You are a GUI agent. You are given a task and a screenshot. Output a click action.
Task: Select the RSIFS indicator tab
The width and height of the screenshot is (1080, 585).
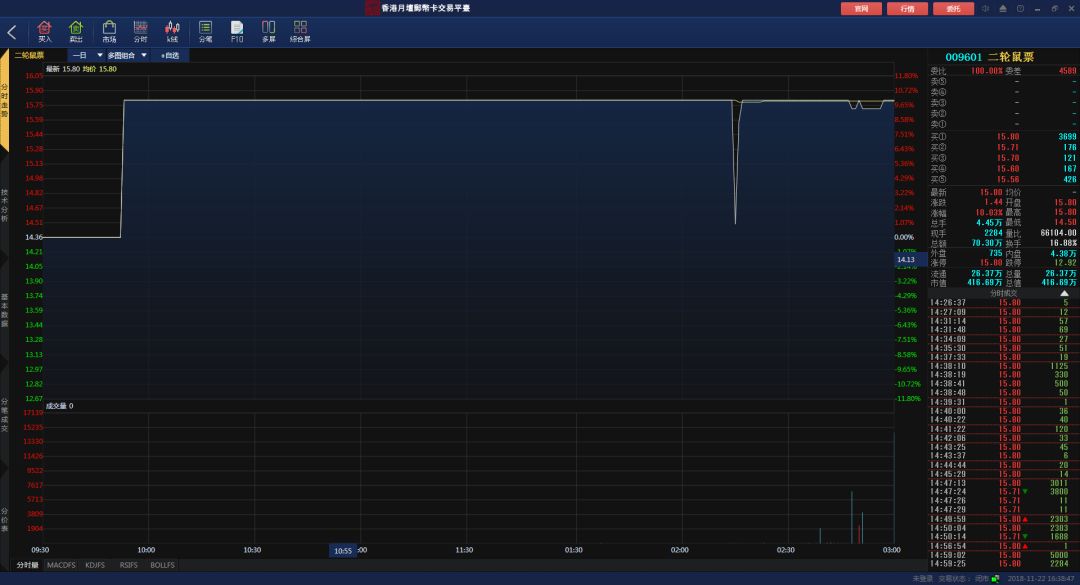[x=129, y=565]
